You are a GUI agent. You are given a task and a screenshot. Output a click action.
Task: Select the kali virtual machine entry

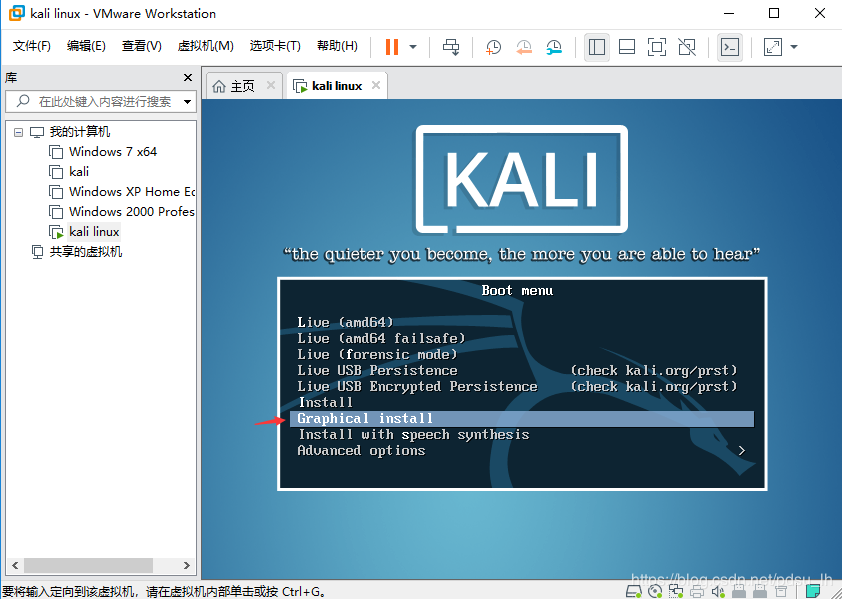79,172
